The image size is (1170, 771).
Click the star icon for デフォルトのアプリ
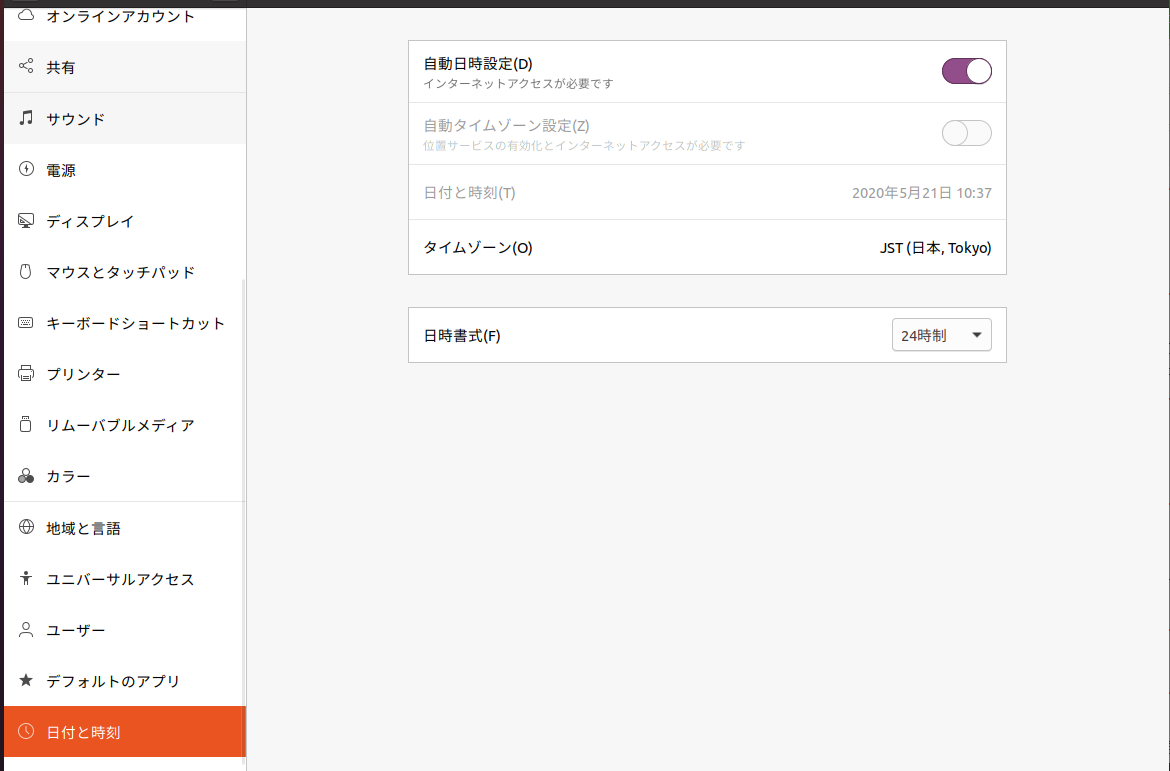point(26,680)
